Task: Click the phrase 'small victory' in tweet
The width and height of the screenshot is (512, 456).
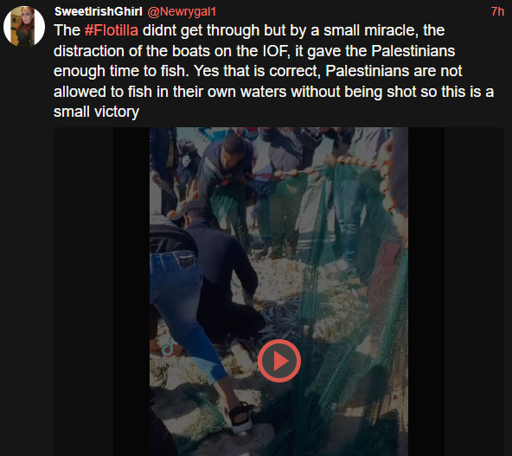Action: (x=96, y=112)
